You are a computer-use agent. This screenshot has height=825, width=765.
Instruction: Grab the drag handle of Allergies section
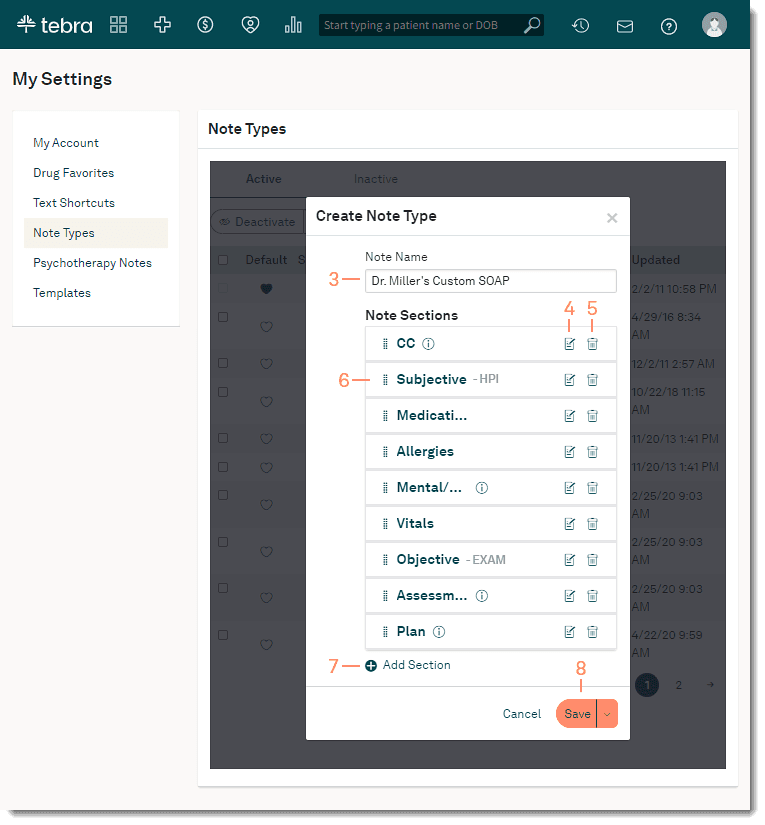coord(385,452)
